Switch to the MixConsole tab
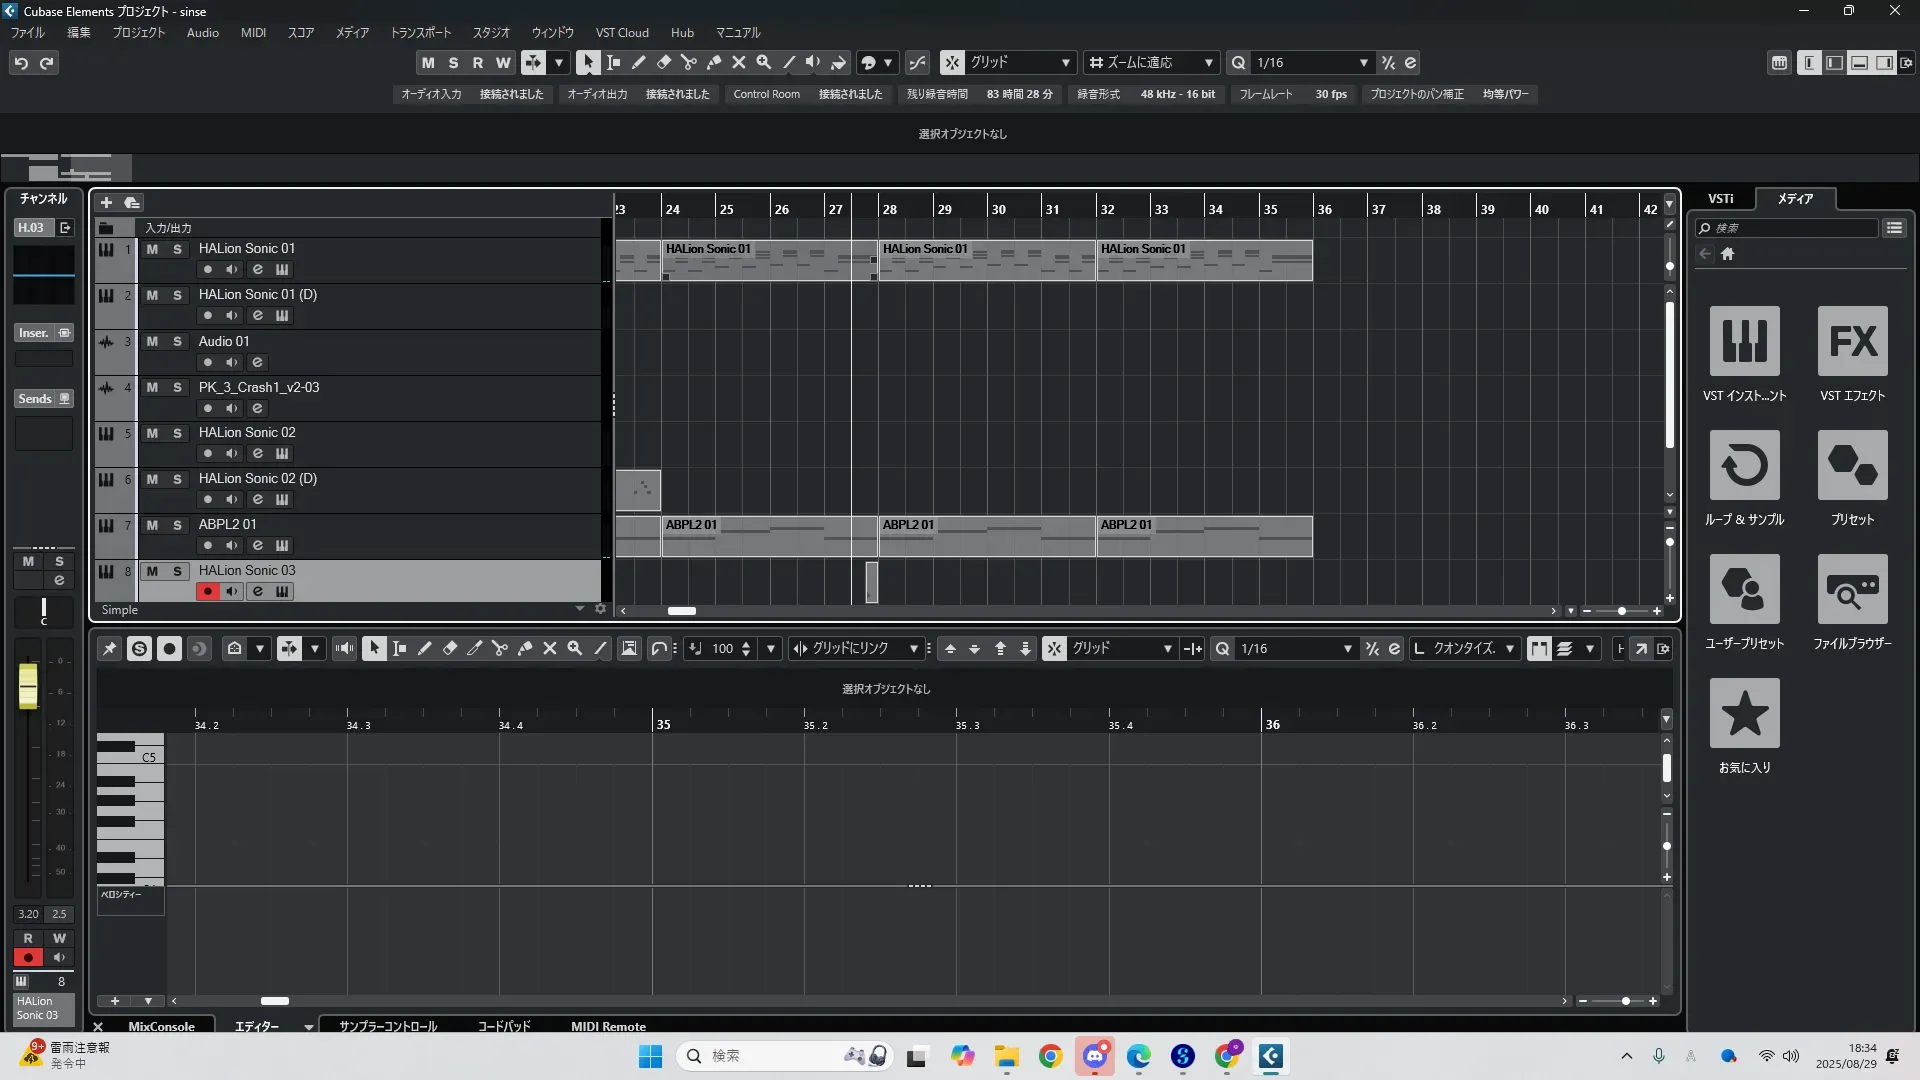The image size is (1920, 1080). [161, 1026]
